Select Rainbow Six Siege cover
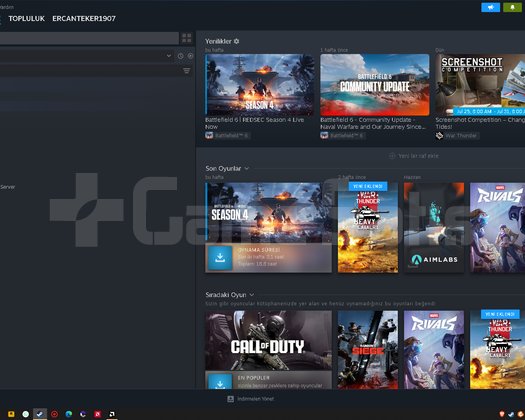This screenshot has height=420, width=525. pos(368,350)
